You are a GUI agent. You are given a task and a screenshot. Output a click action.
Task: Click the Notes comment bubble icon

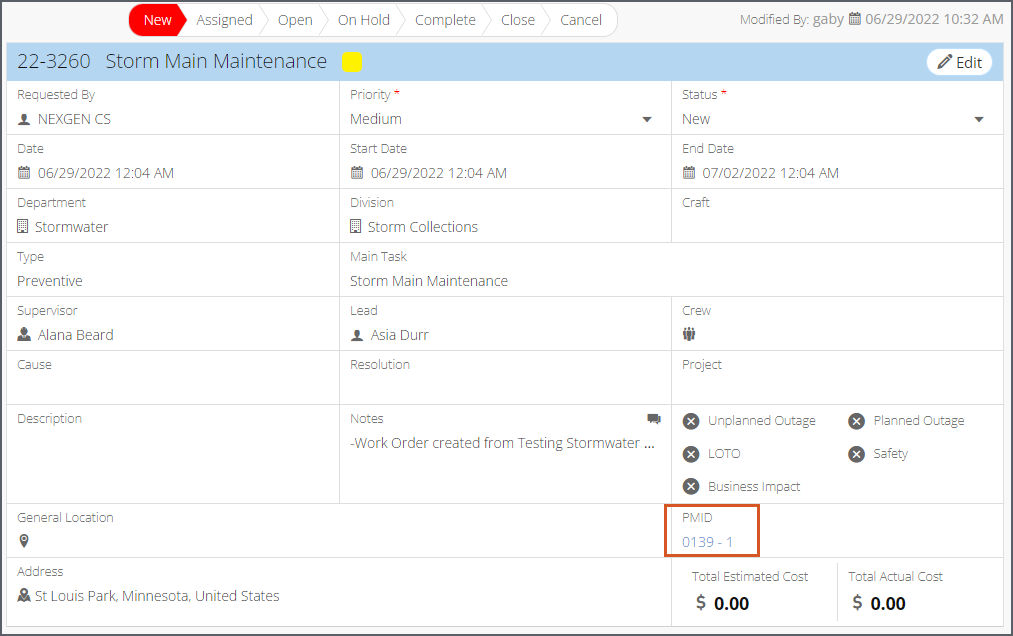pyautogui.click(x=654, y=419)
